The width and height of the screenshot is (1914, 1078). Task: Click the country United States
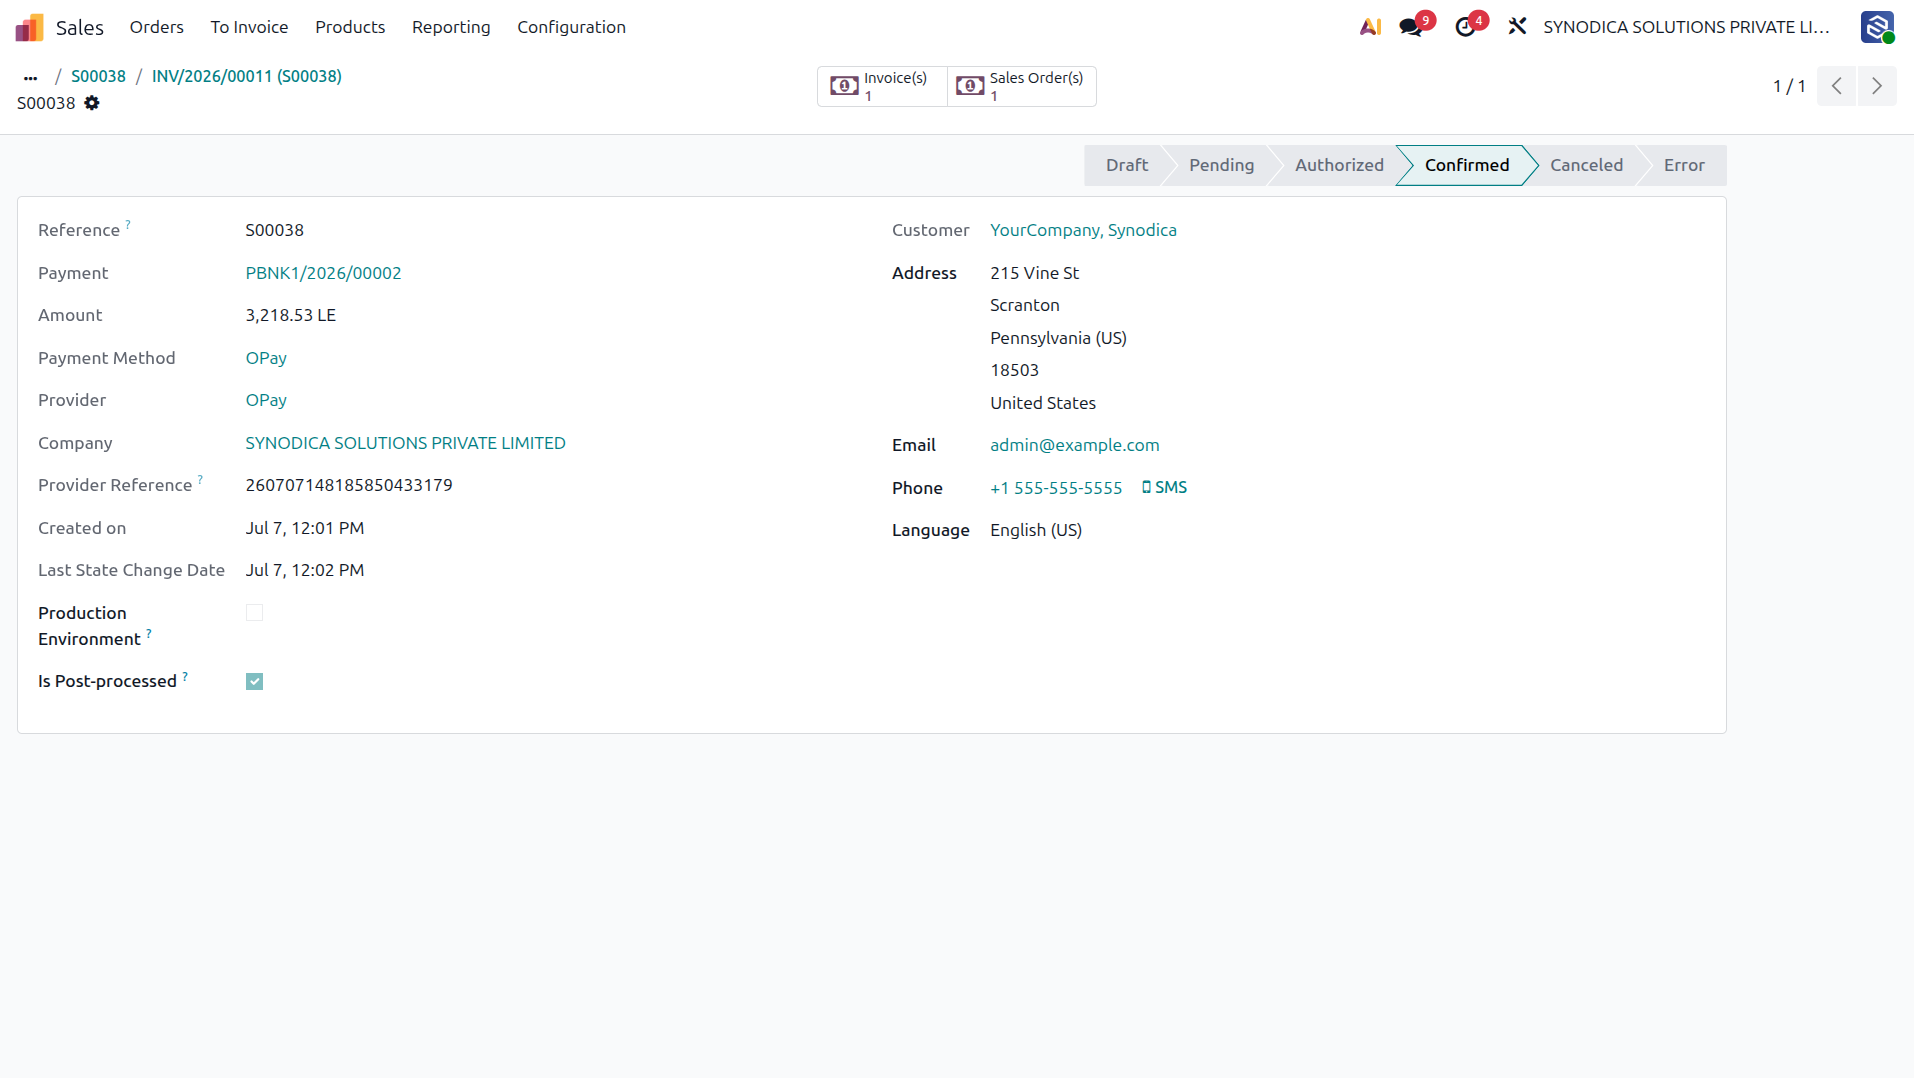[x=1043, y=403]
